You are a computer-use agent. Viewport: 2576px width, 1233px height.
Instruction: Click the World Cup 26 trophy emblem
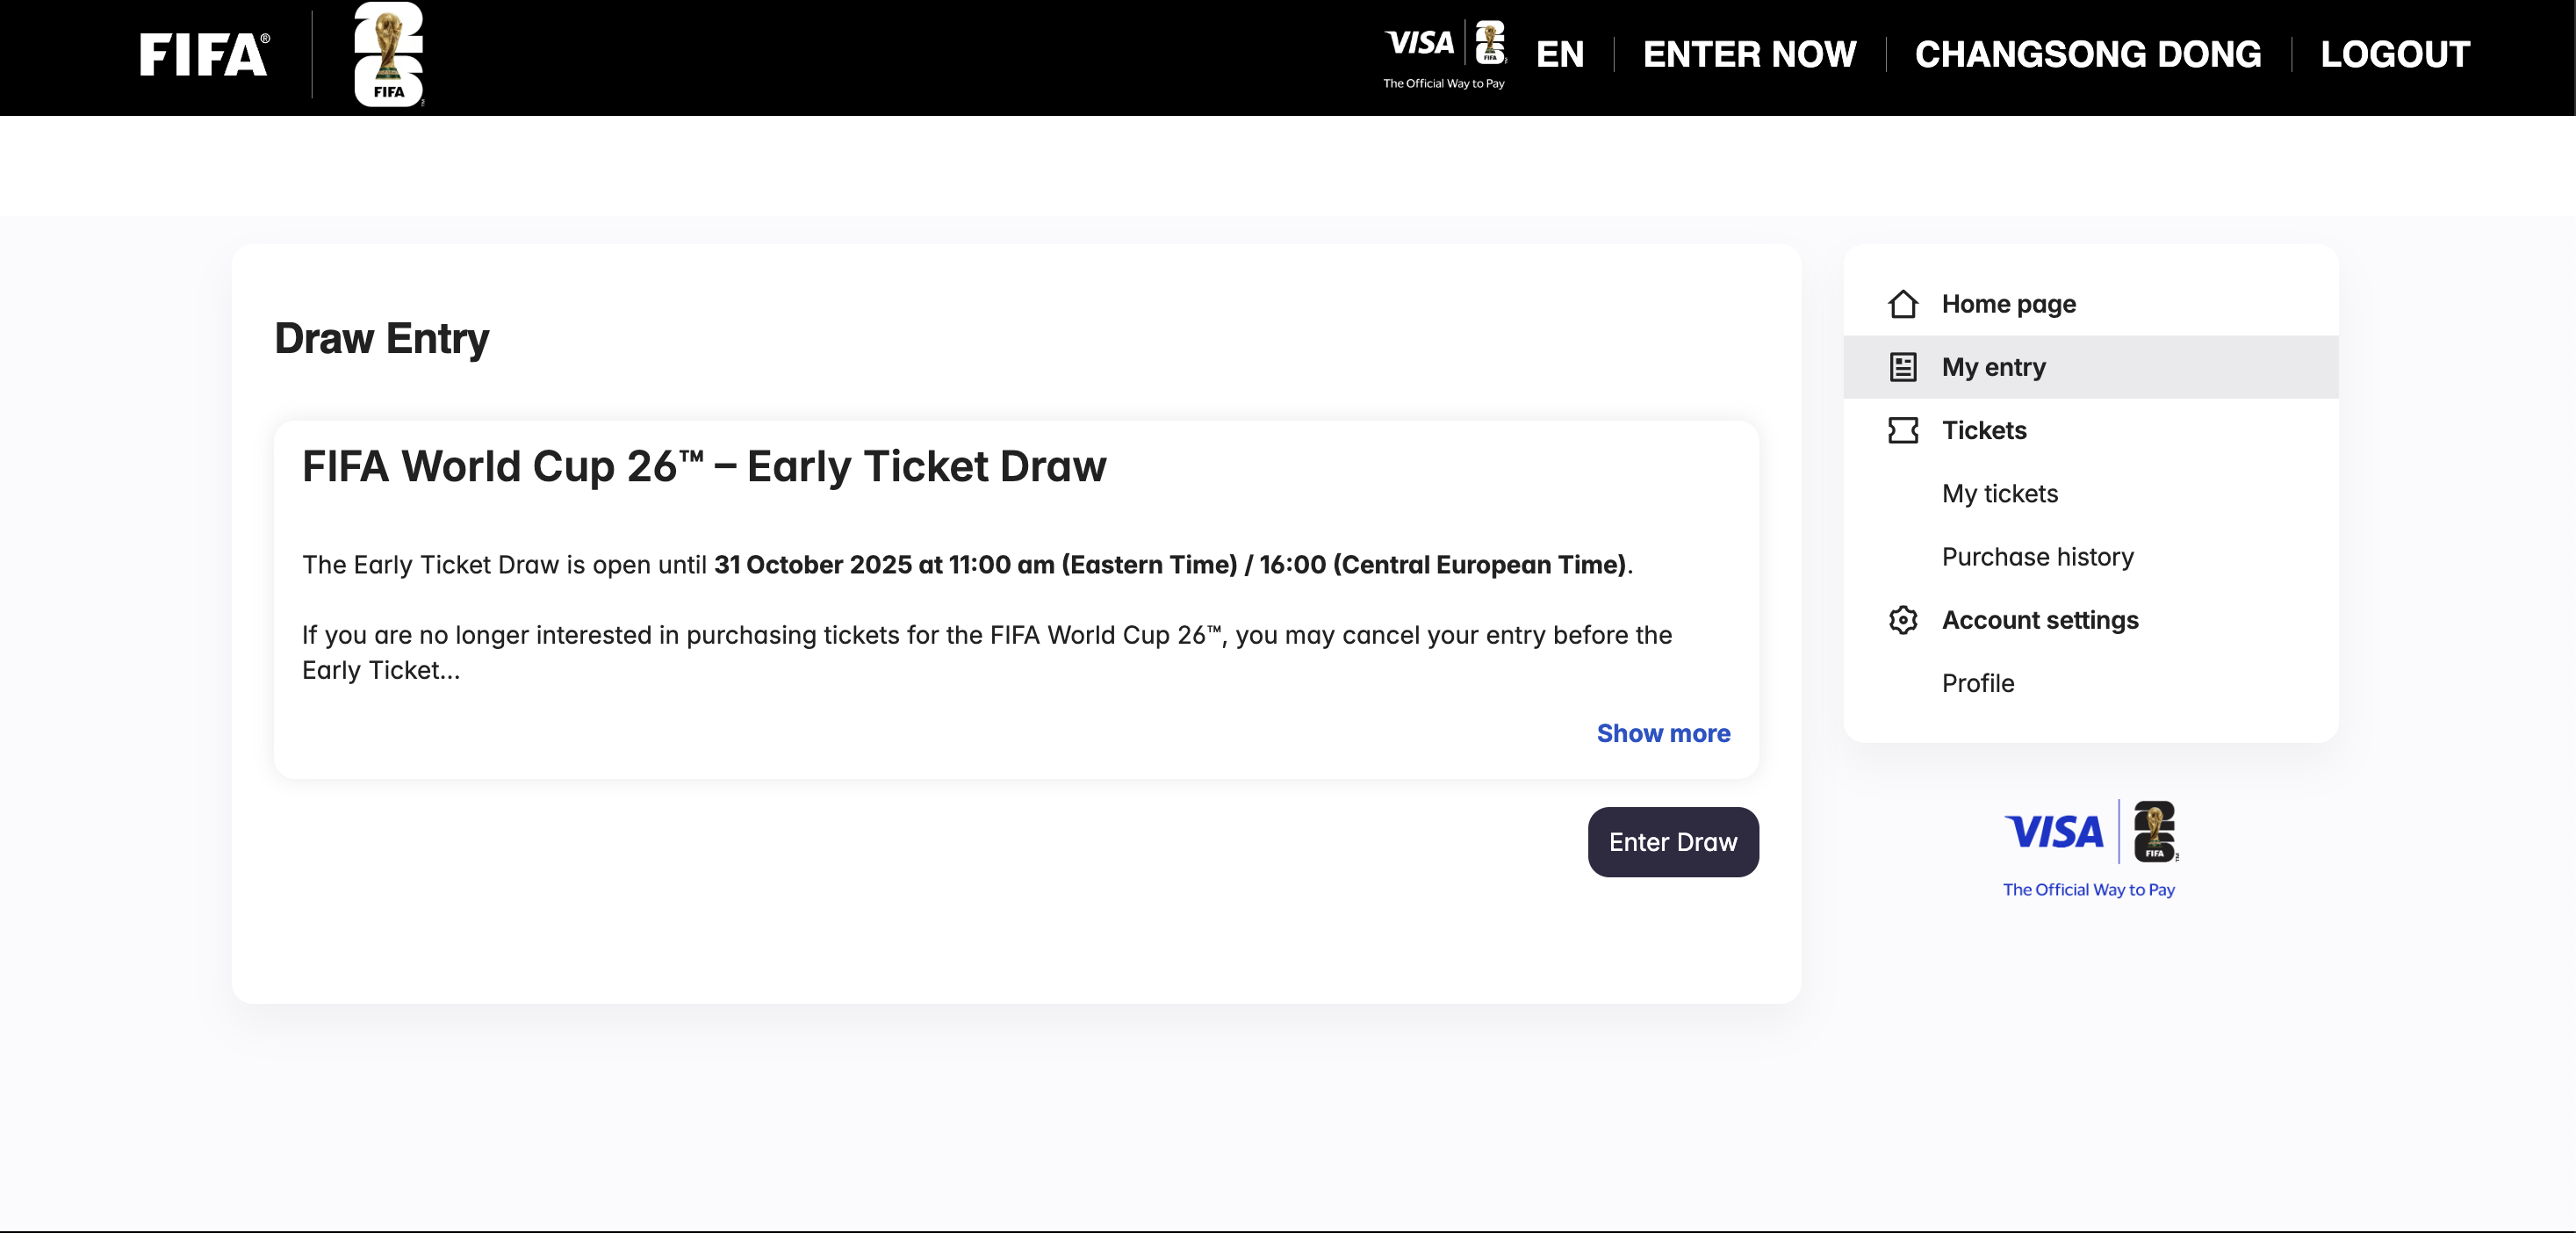(388, 54)
